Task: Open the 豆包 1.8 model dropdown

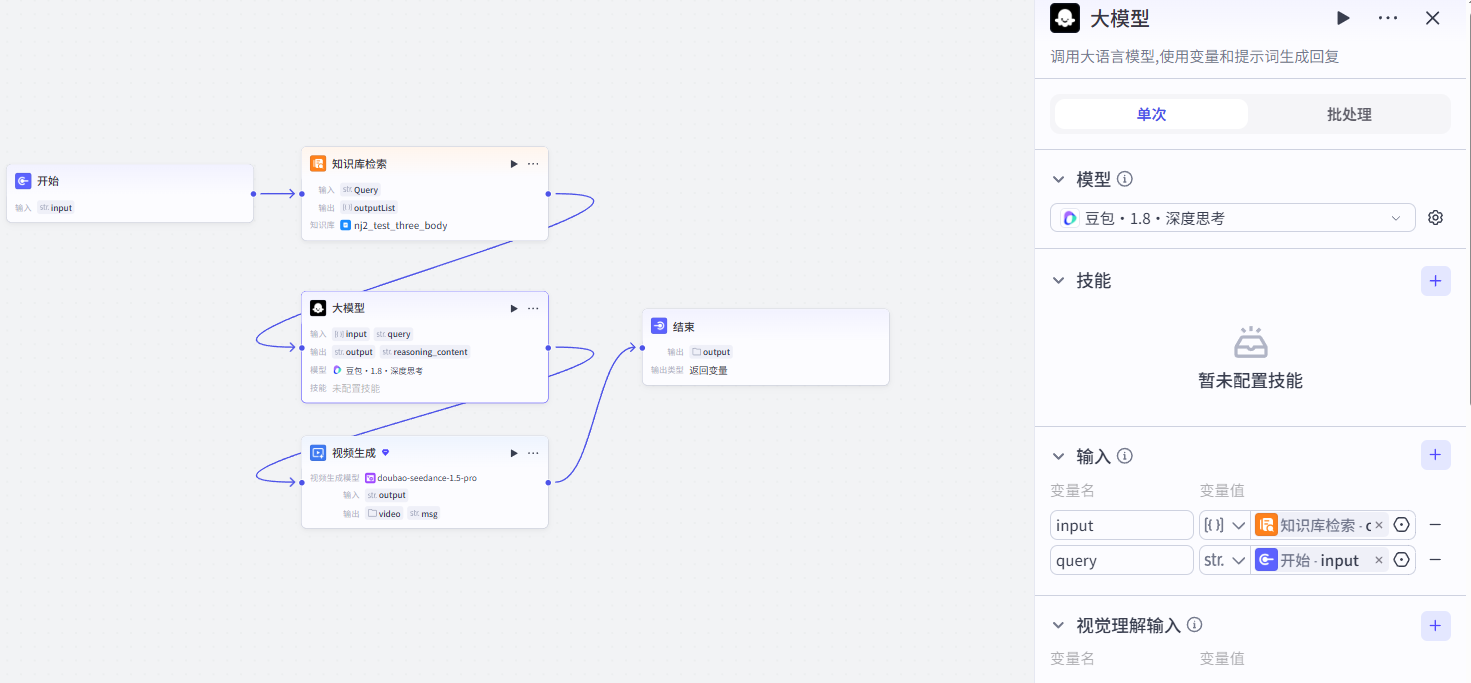Action: pyautogui.click(x=1232, y=218)
